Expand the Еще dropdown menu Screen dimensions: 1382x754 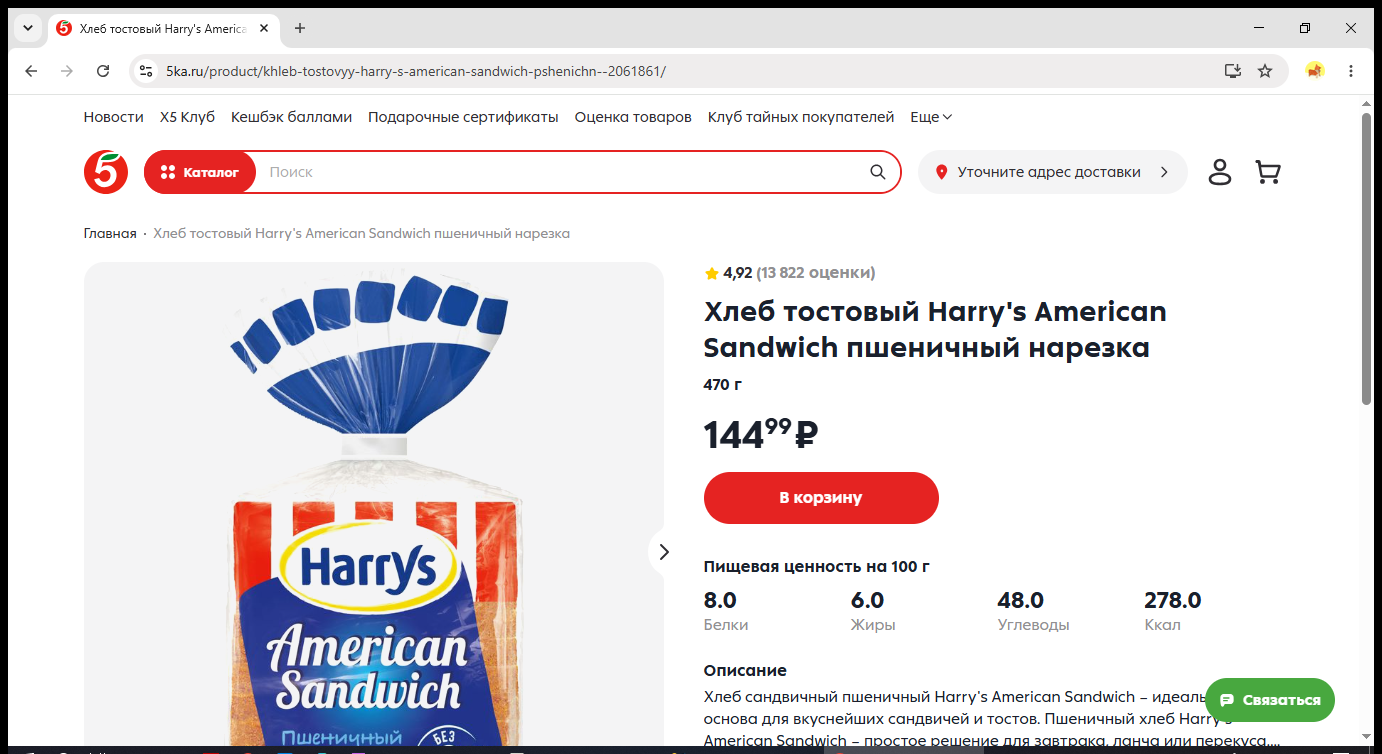point(931,117)
